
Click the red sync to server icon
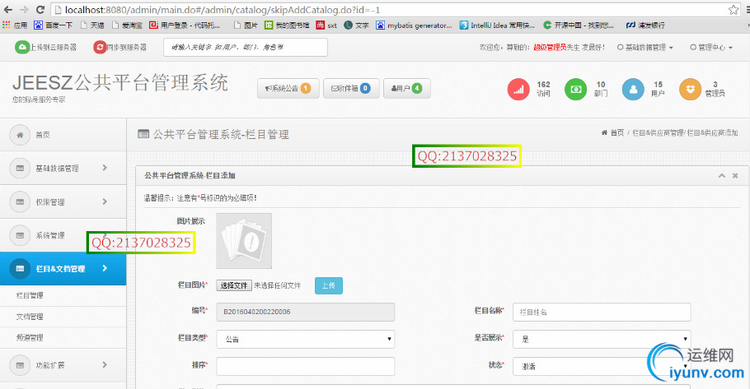pyautogui.click(x=99, y=47)
